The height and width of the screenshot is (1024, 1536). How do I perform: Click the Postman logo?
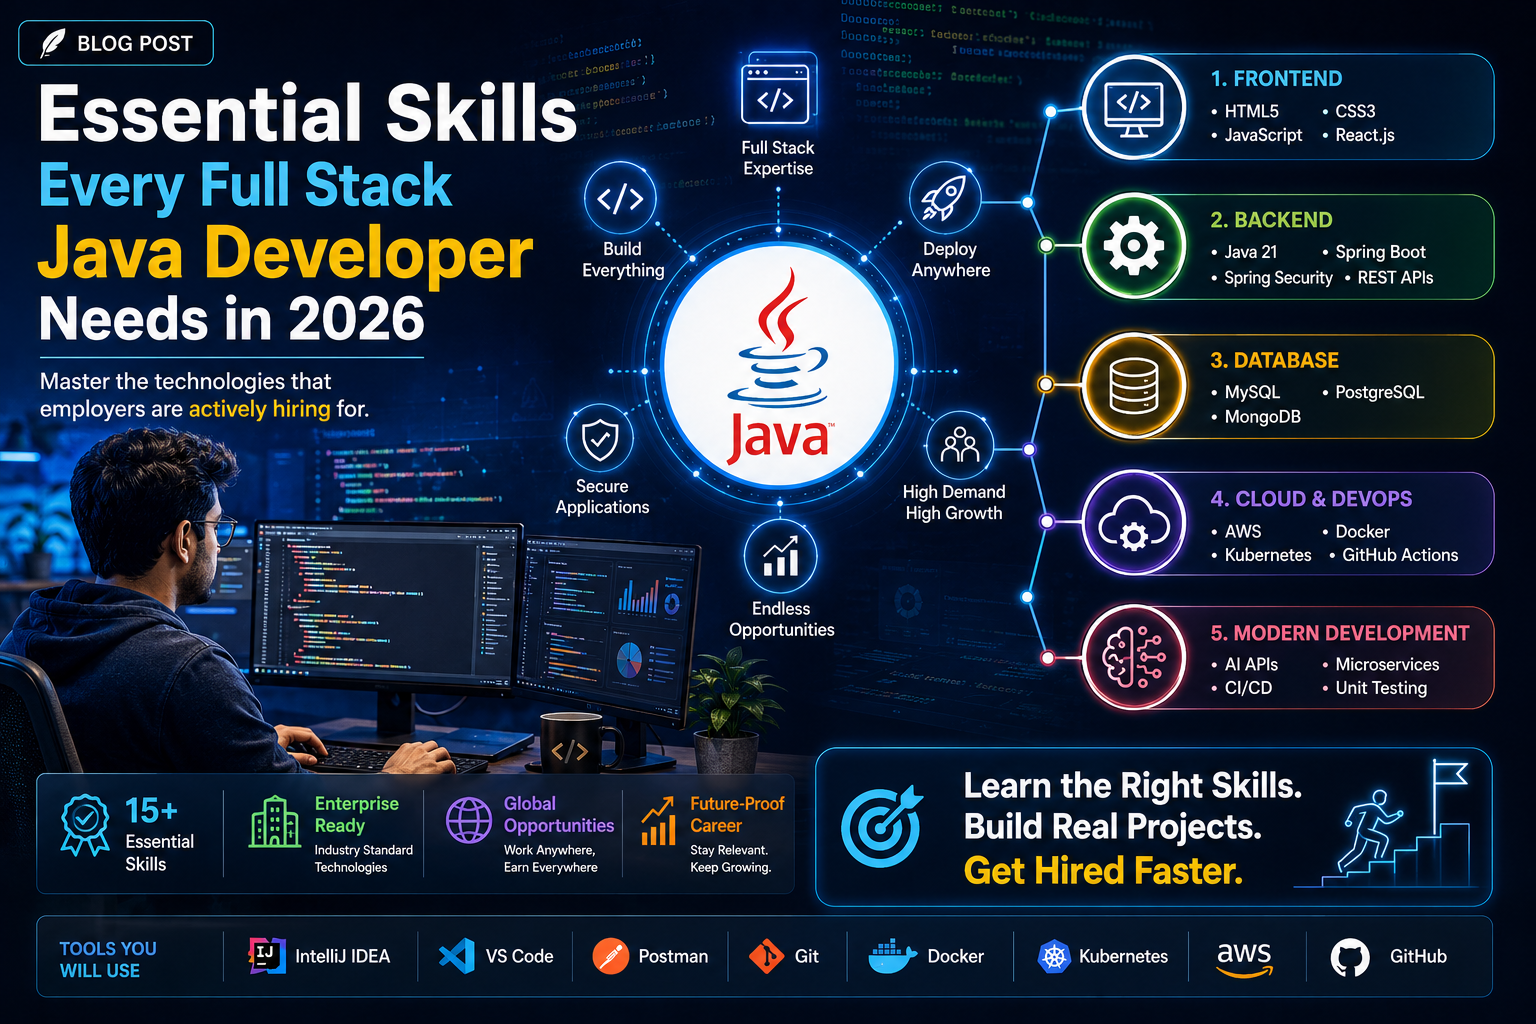coord(610,956)
